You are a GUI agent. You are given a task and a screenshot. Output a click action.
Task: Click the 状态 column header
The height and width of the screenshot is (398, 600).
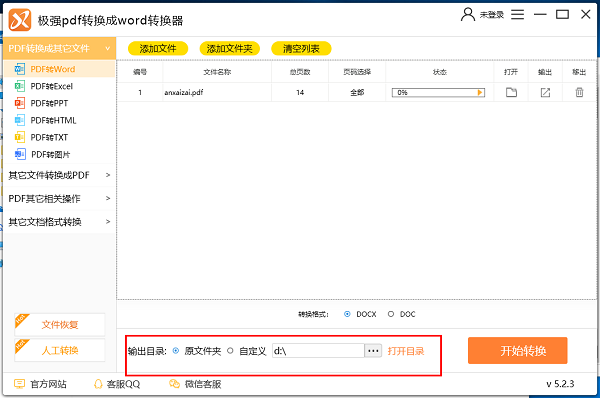pyautogui.click(x=440, y=72)
